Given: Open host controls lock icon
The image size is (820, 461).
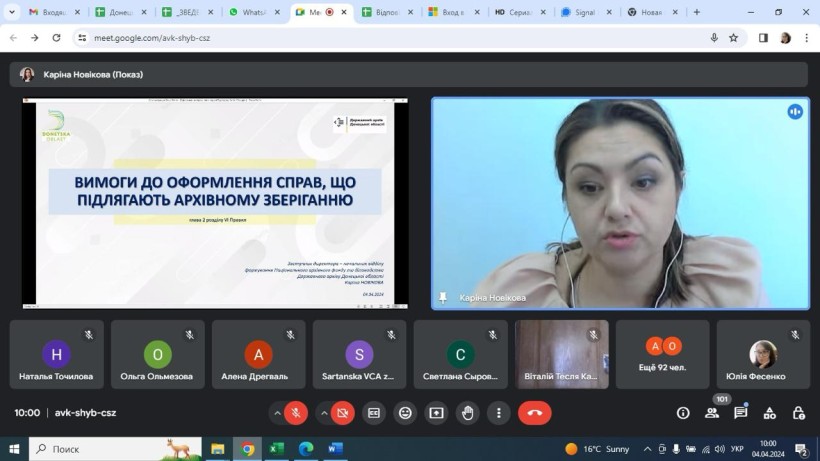Looking at the screenshot, I should click(798, 412).
